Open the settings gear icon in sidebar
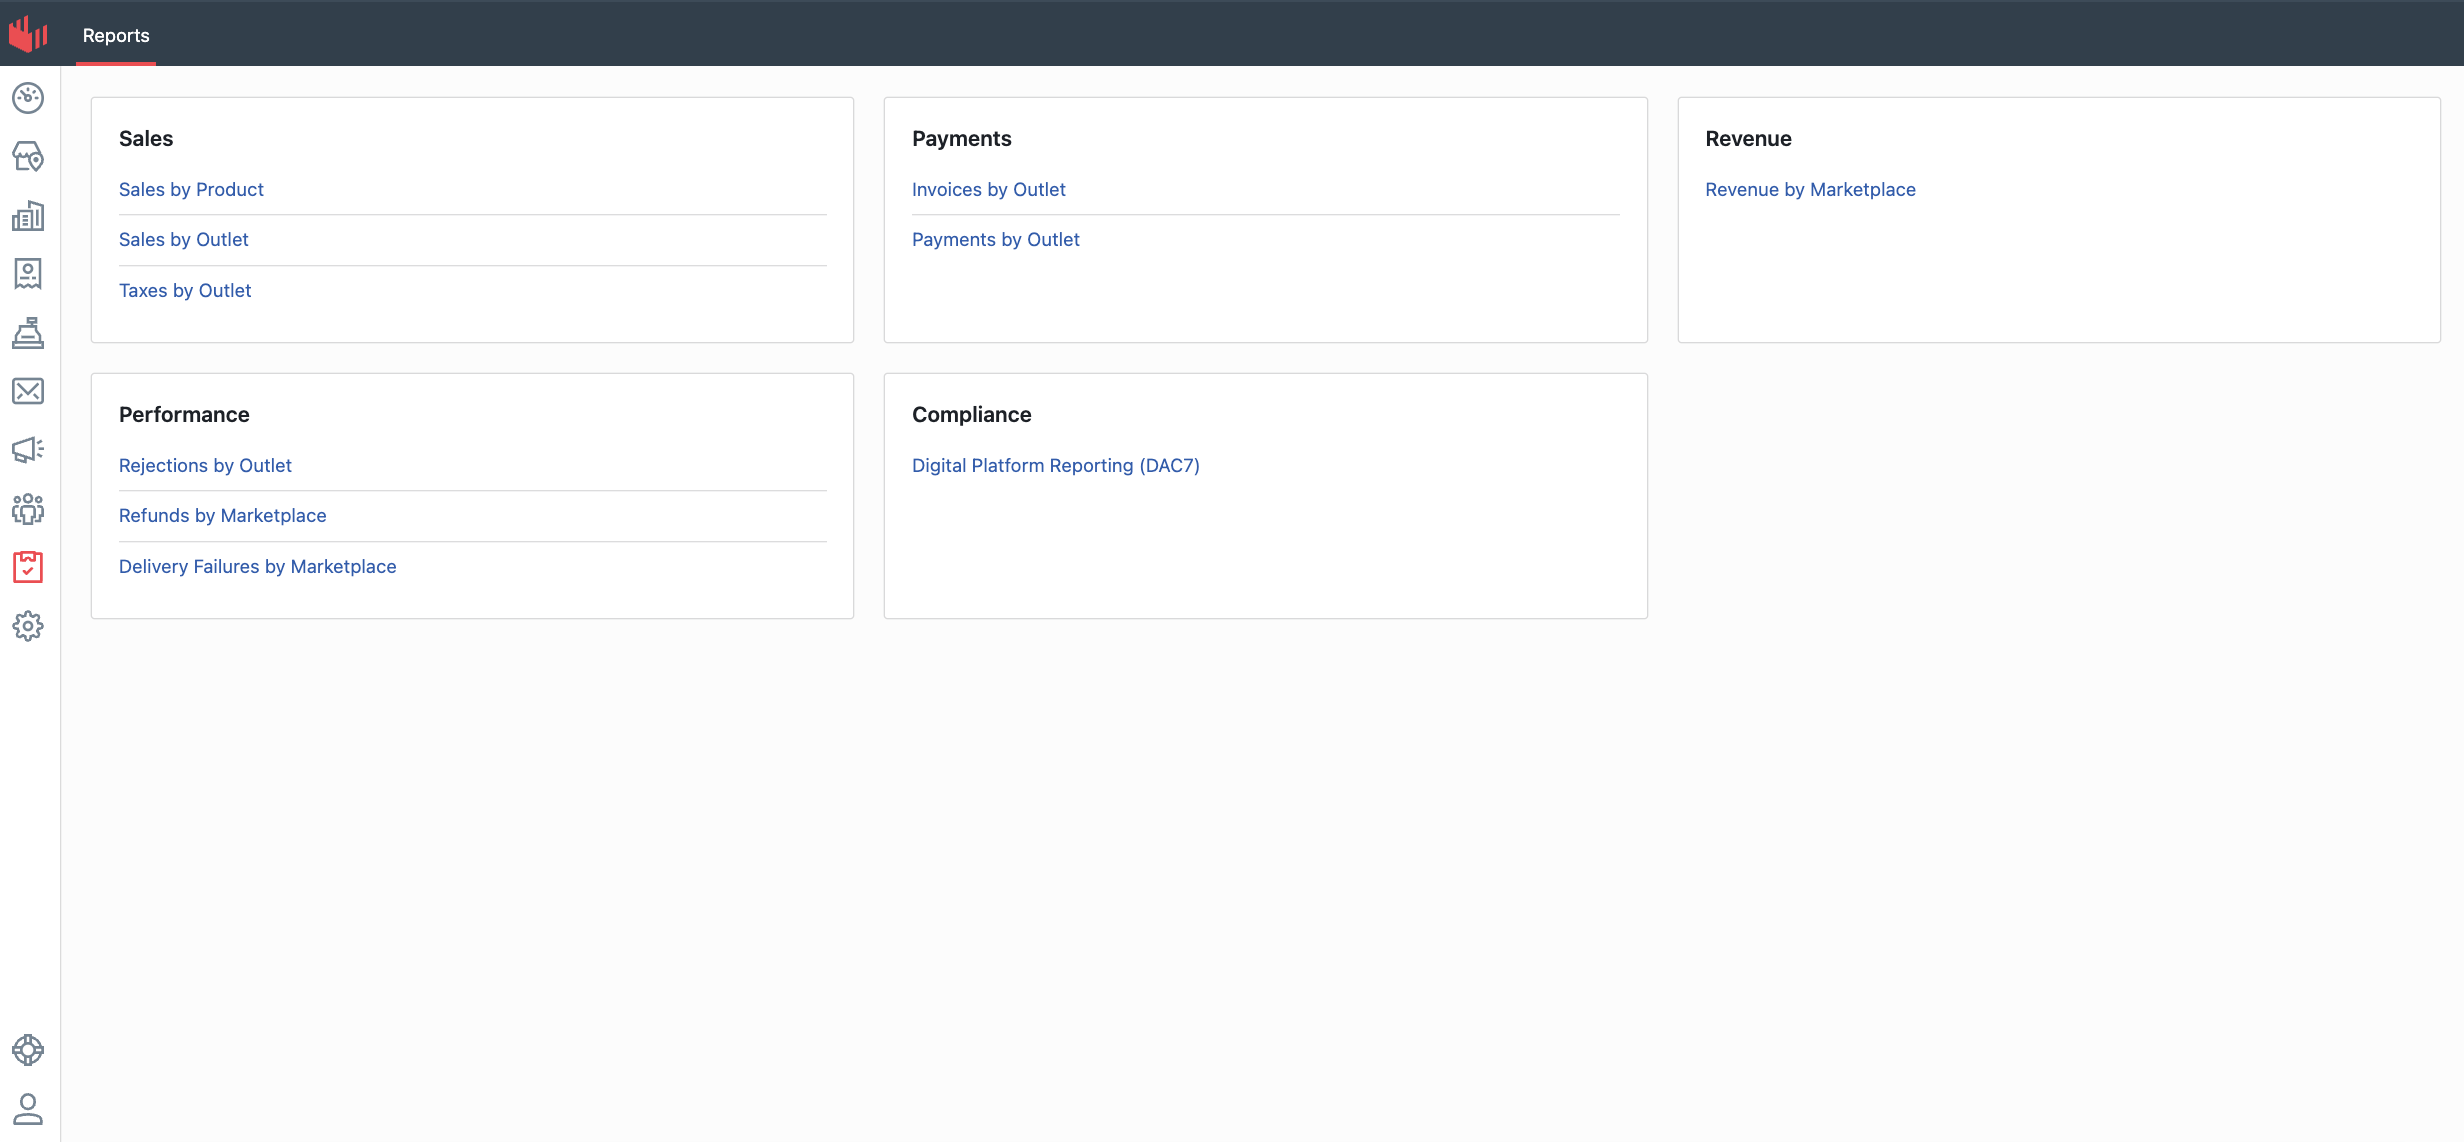 (28, 626)
